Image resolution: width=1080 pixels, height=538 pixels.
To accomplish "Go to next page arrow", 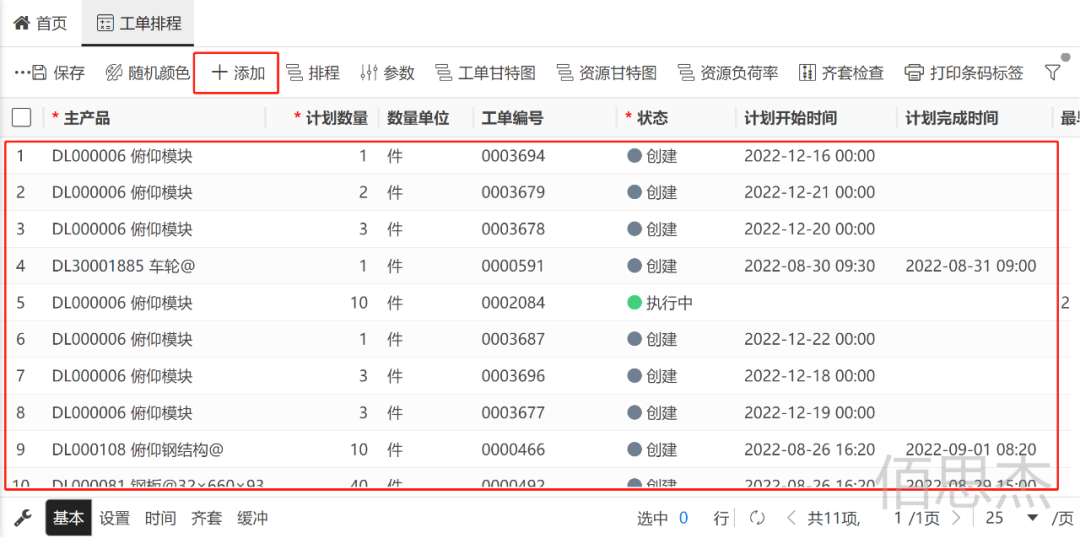I will click(956, 518).
